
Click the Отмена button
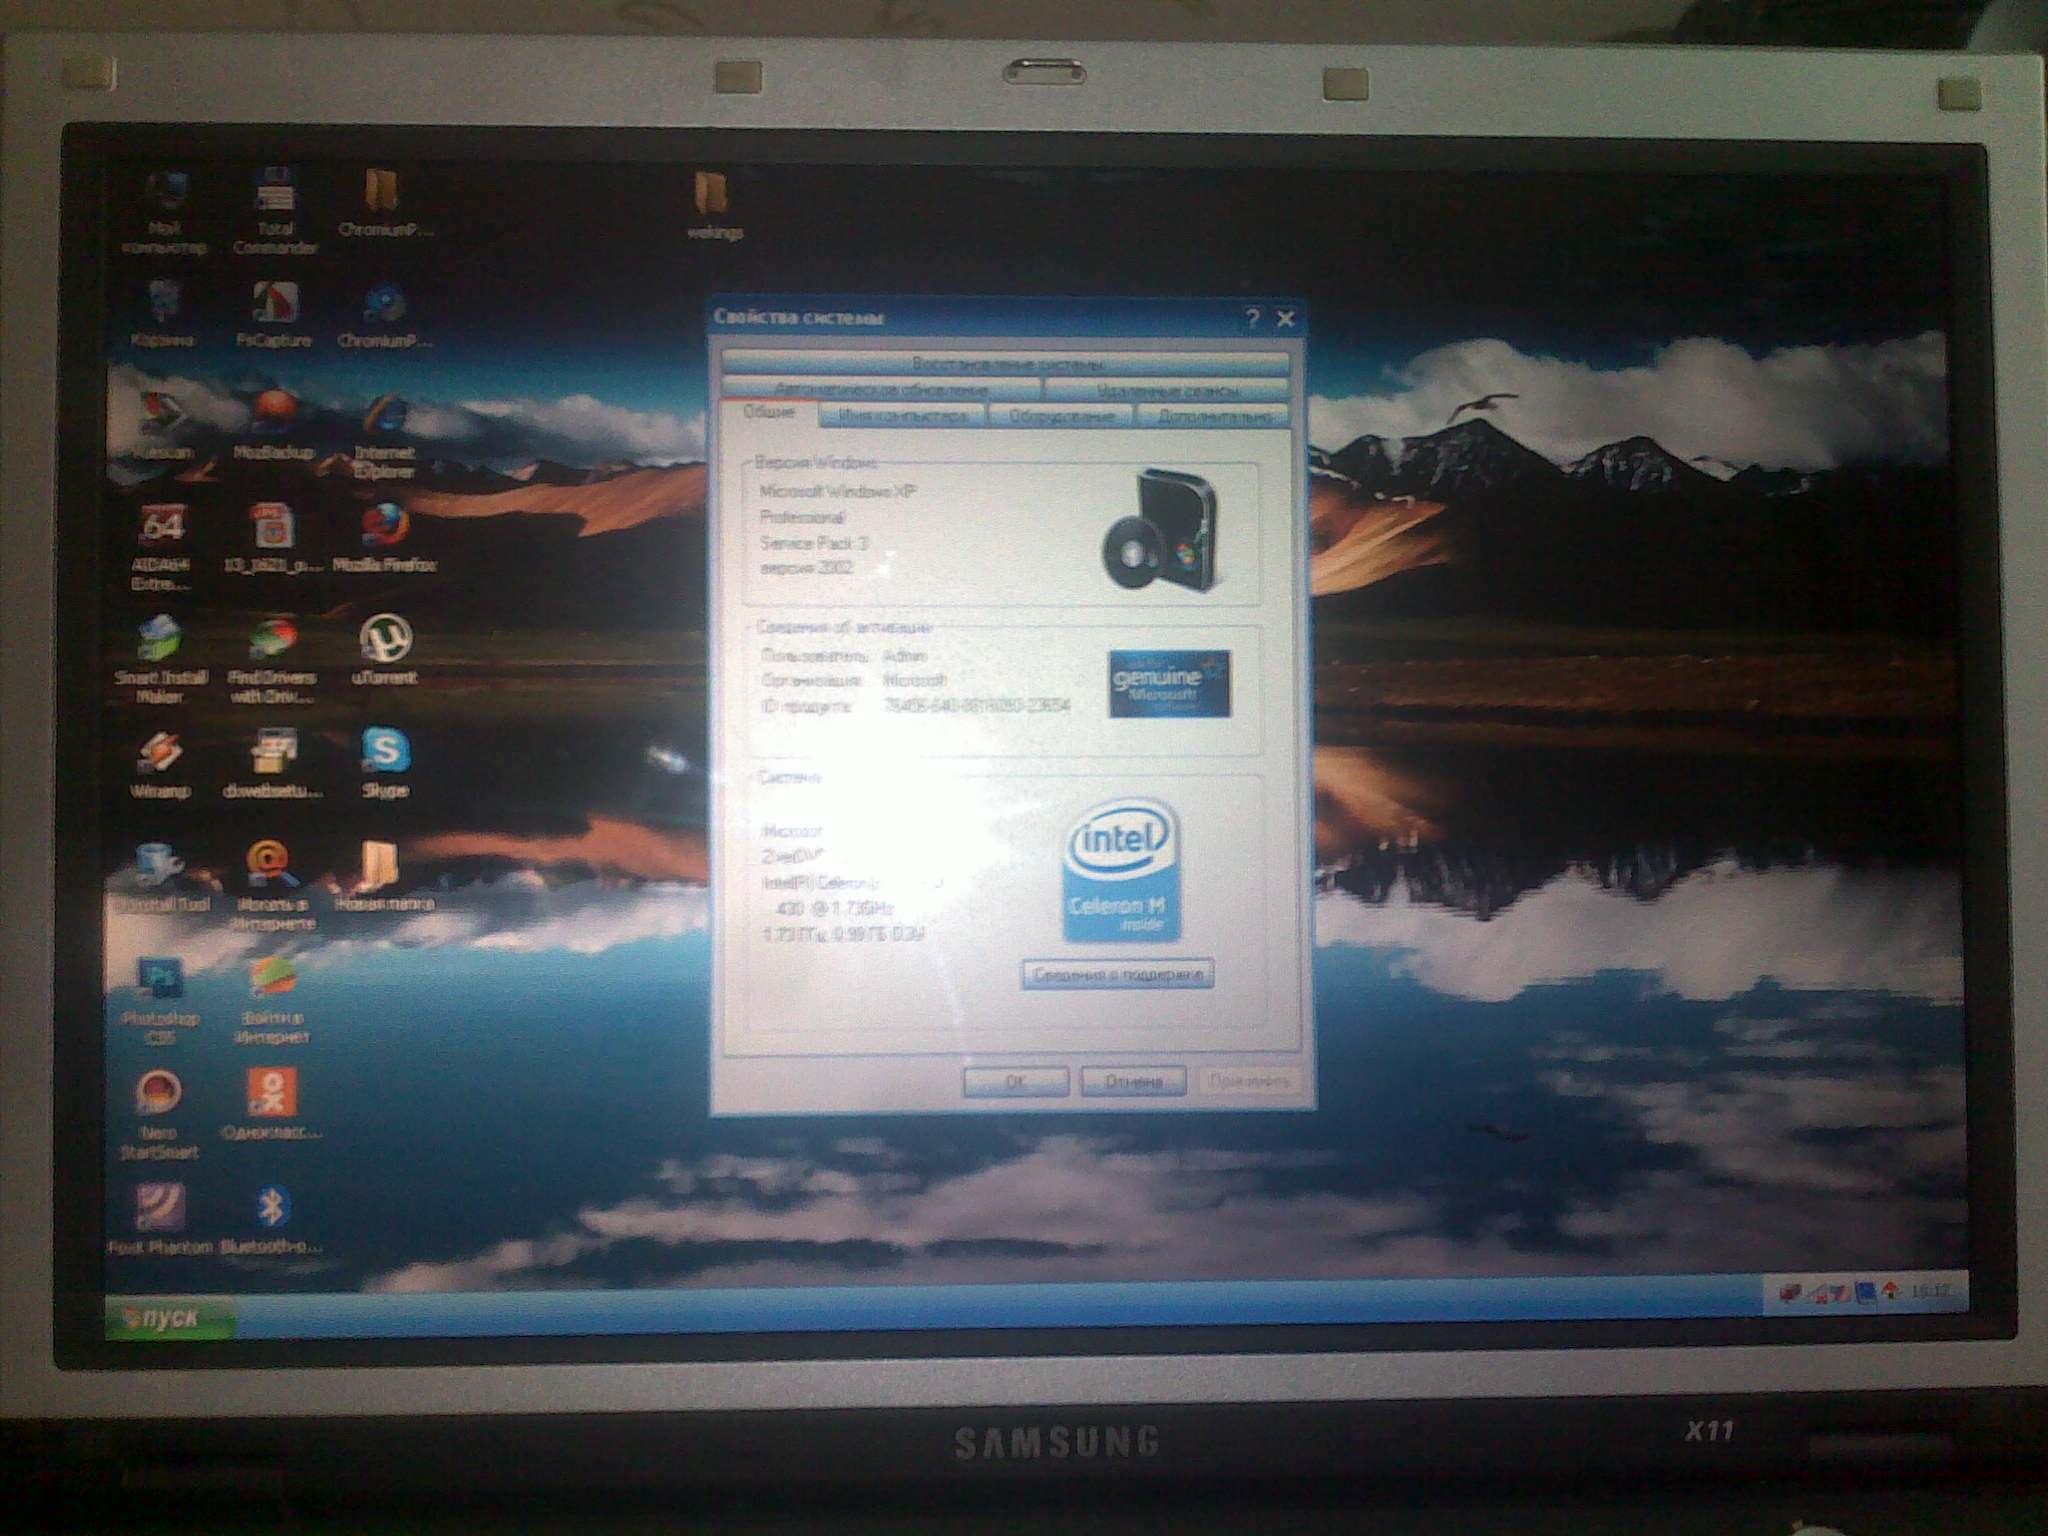tap(1133, 1081)
